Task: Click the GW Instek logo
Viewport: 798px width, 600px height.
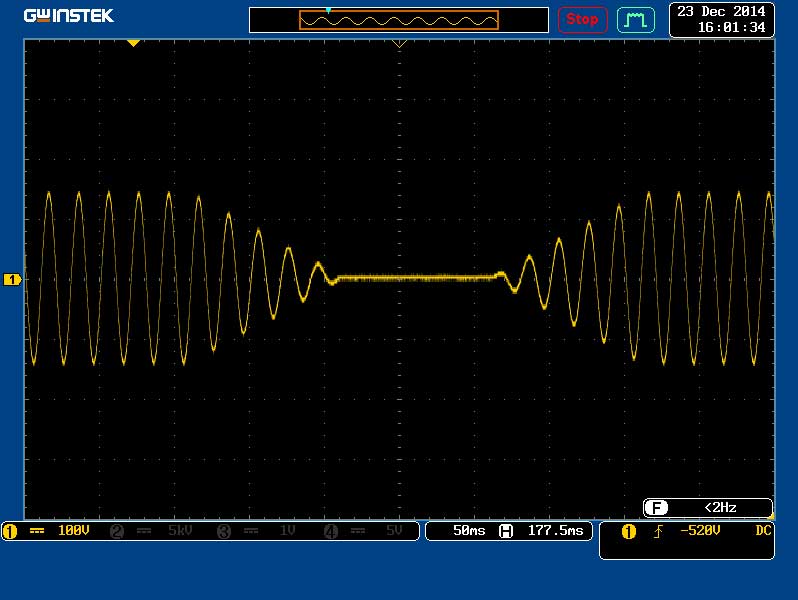Action: pyautogui.click(x=69, y=16)
